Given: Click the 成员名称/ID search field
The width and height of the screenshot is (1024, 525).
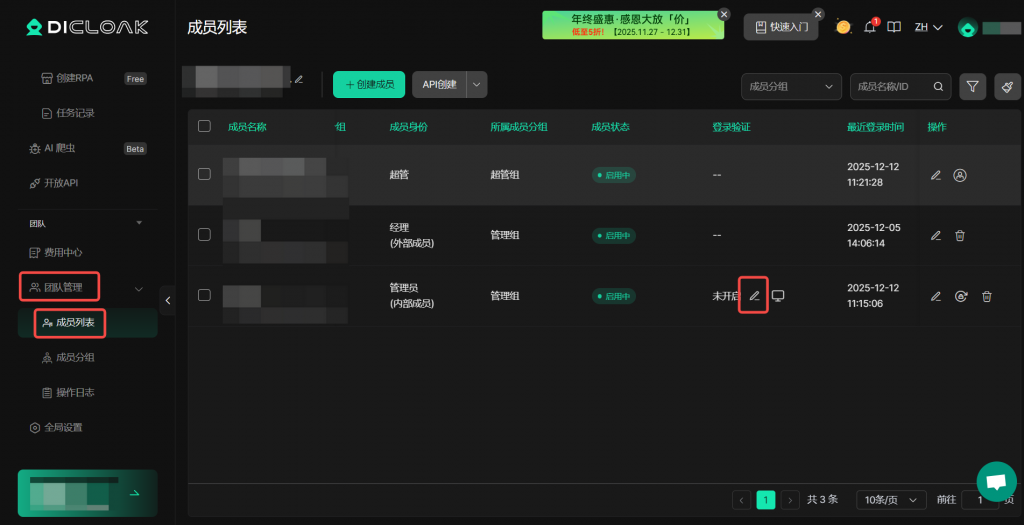Looking at the screenshot, I should tap(900, 86).
